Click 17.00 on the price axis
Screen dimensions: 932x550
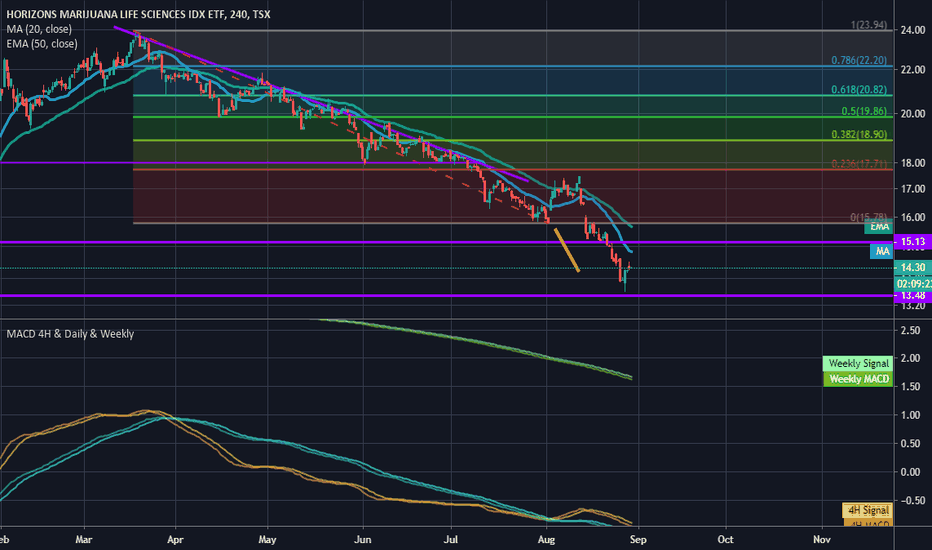pos(913,189)
